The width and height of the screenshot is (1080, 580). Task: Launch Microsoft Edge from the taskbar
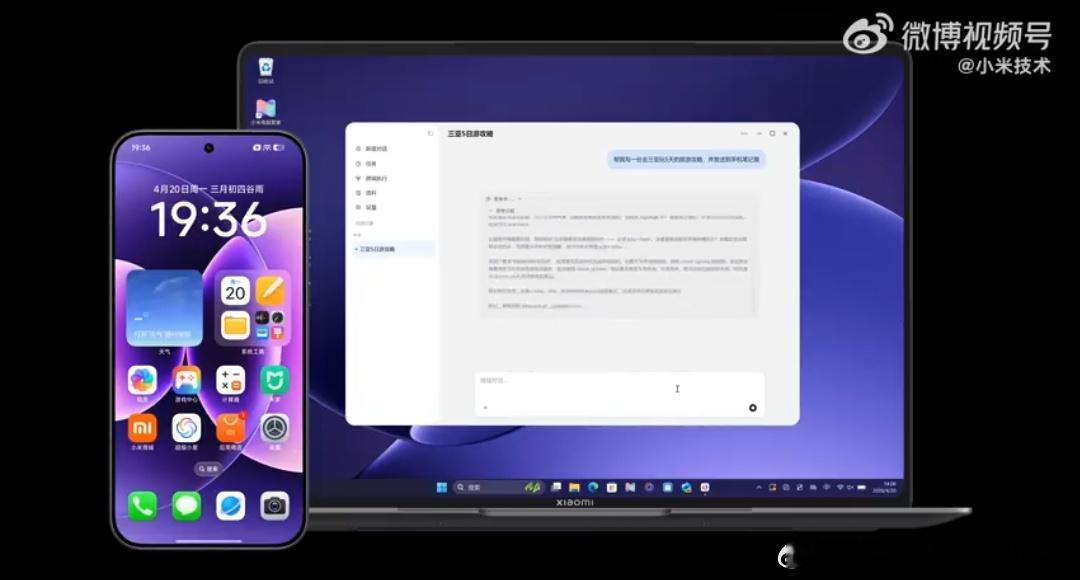(x=593, y=487)
